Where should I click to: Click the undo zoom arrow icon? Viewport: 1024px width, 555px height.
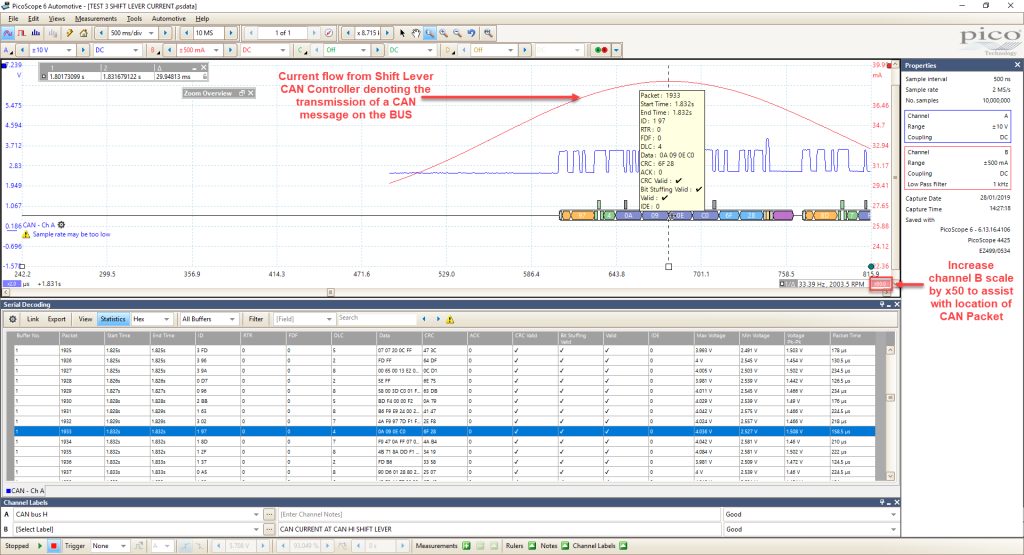pos(471,33)
